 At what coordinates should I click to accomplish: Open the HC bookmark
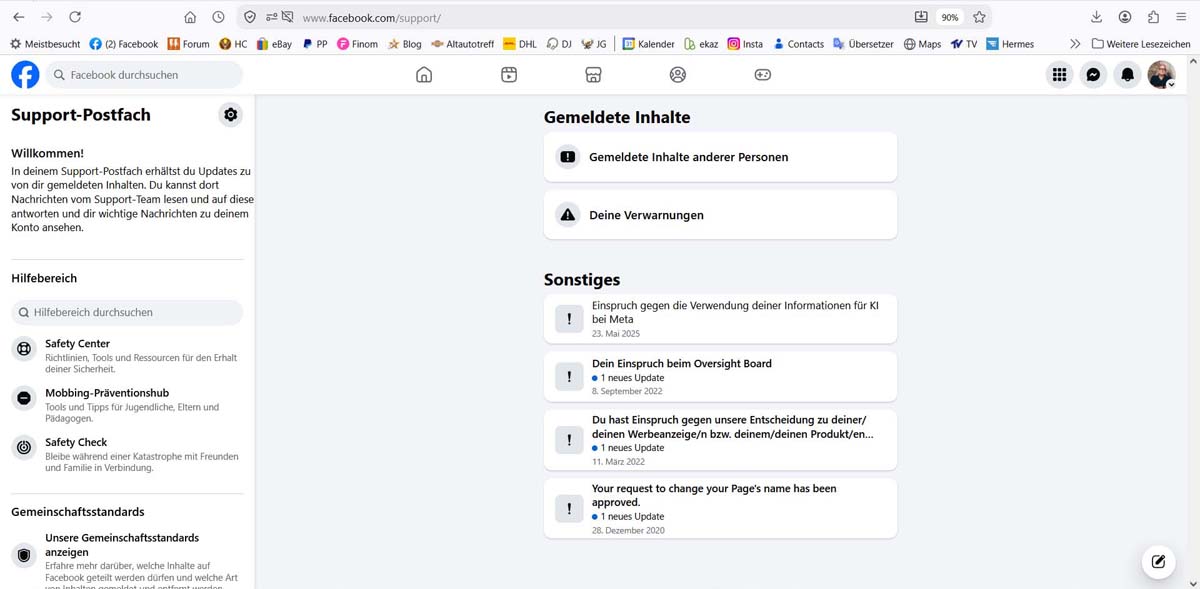tap(233, 44)
